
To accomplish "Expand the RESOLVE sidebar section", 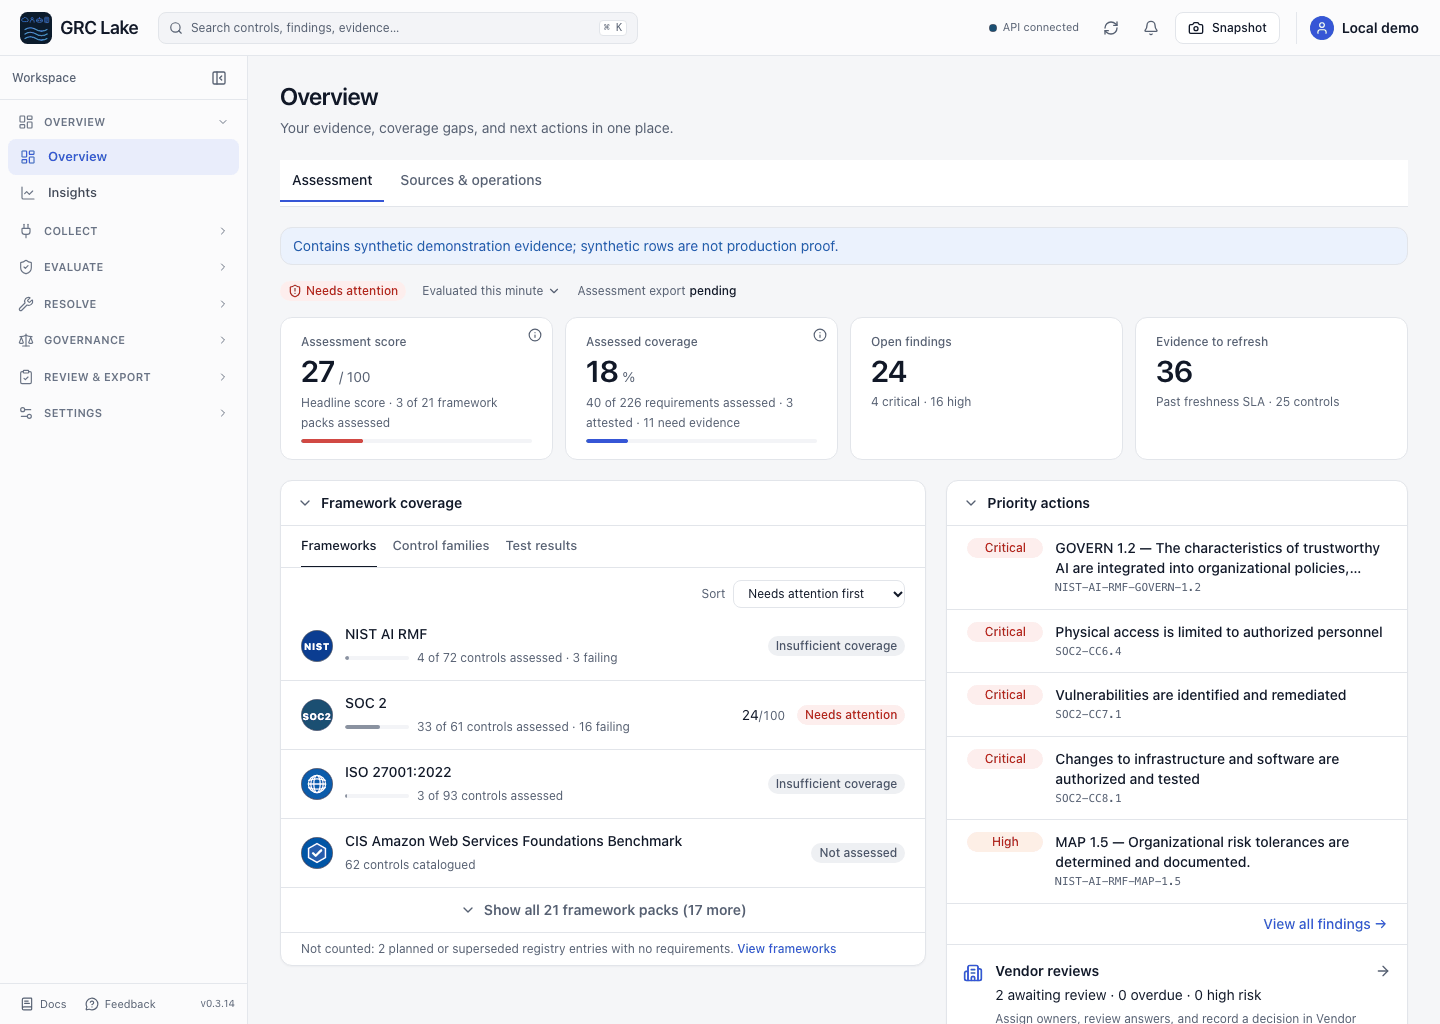I will (x=124, y=304).
